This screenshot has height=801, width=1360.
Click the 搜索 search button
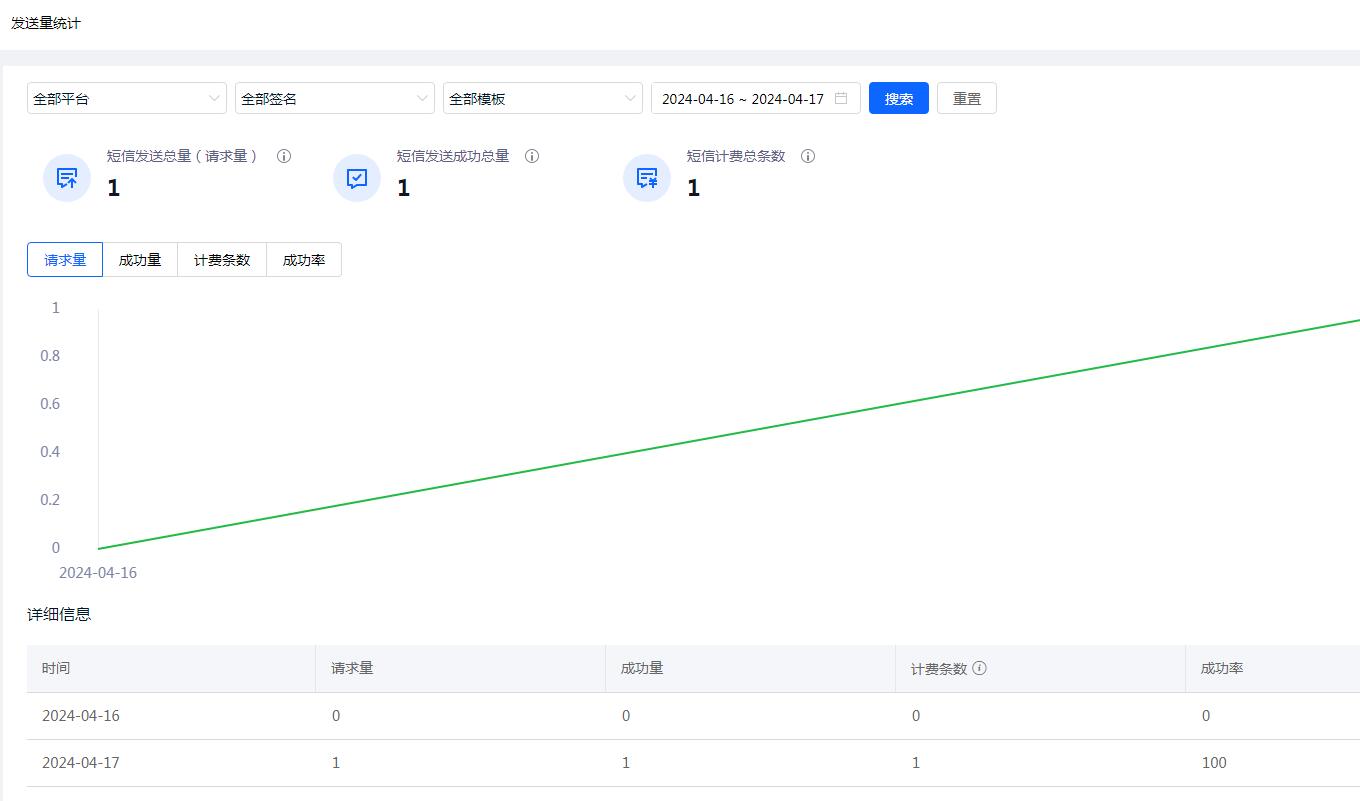click(x=899, y=98)
